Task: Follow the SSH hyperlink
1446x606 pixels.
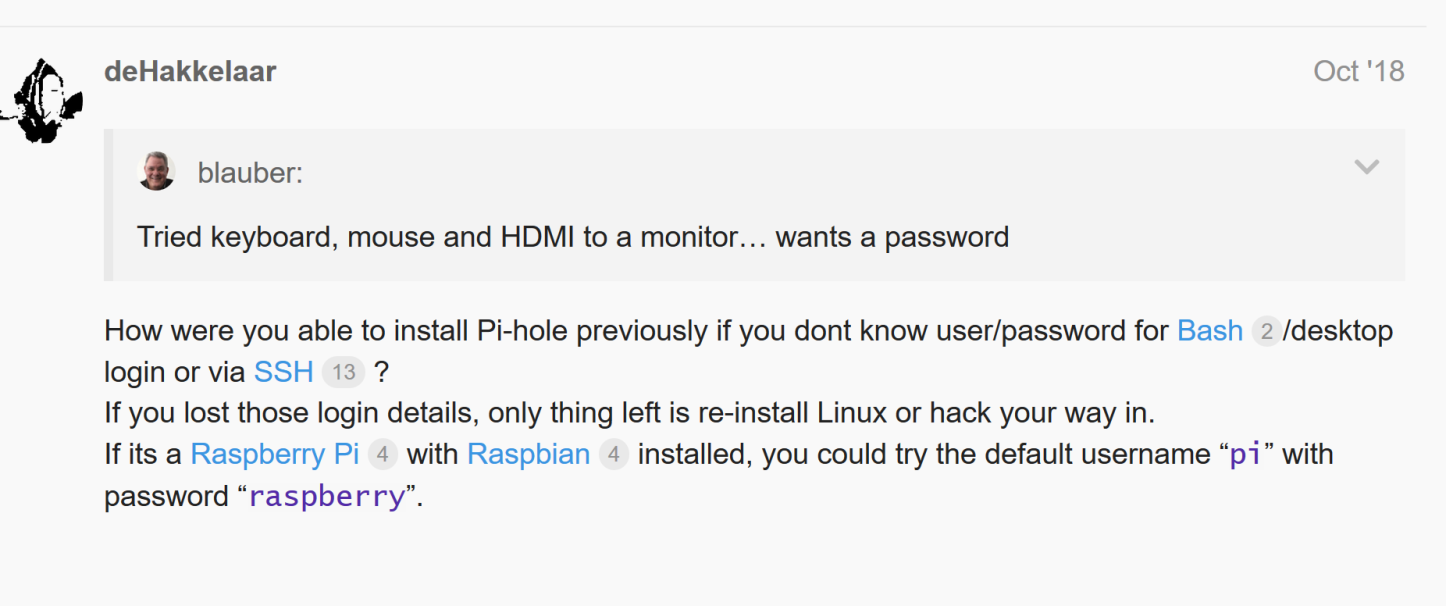Action: [x=284, y=372]
